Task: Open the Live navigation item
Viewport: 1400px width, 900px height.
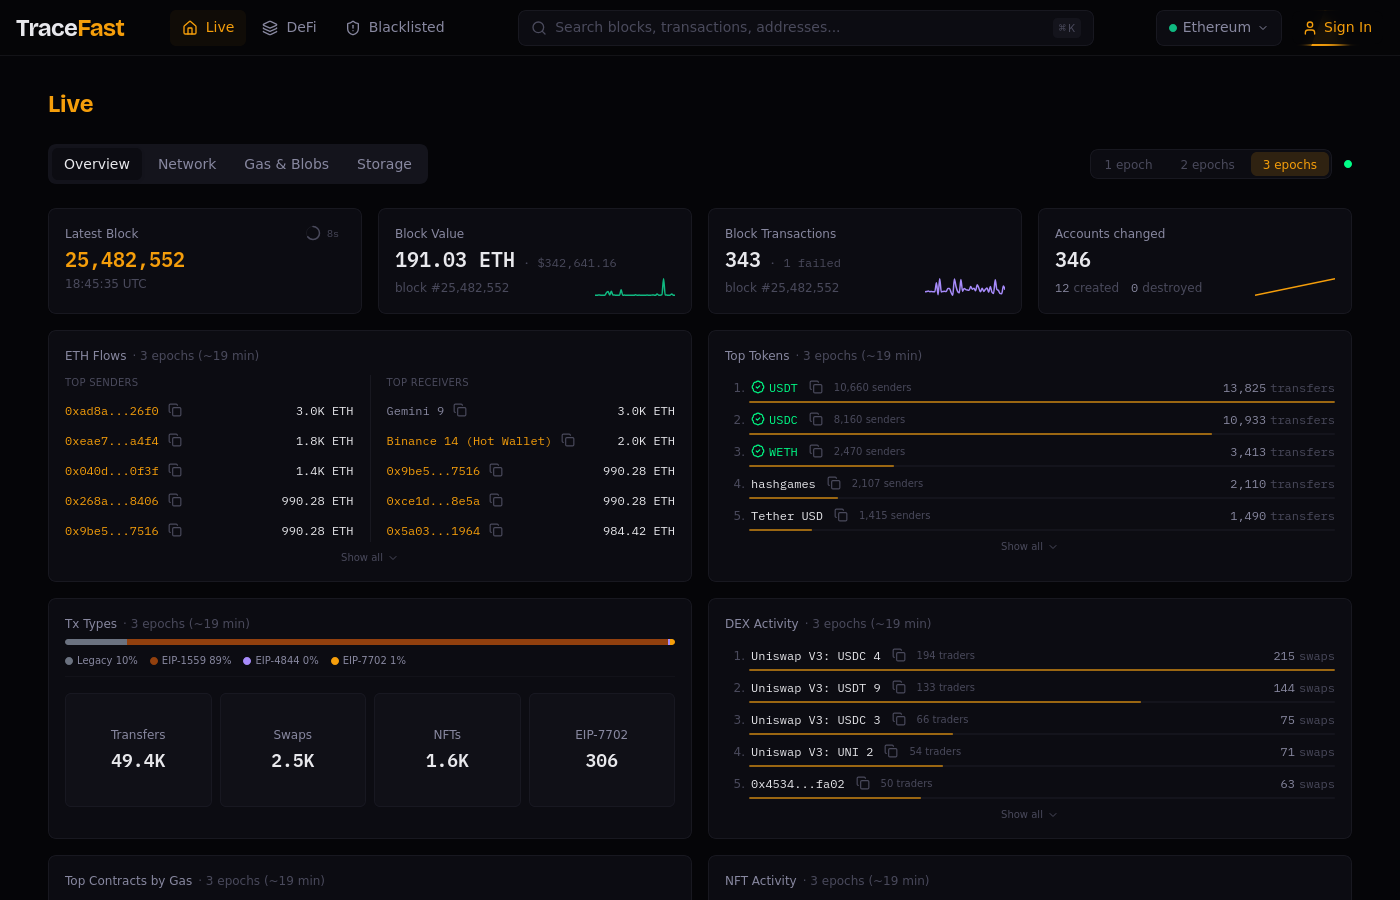Action: click(x=208, y=28)
